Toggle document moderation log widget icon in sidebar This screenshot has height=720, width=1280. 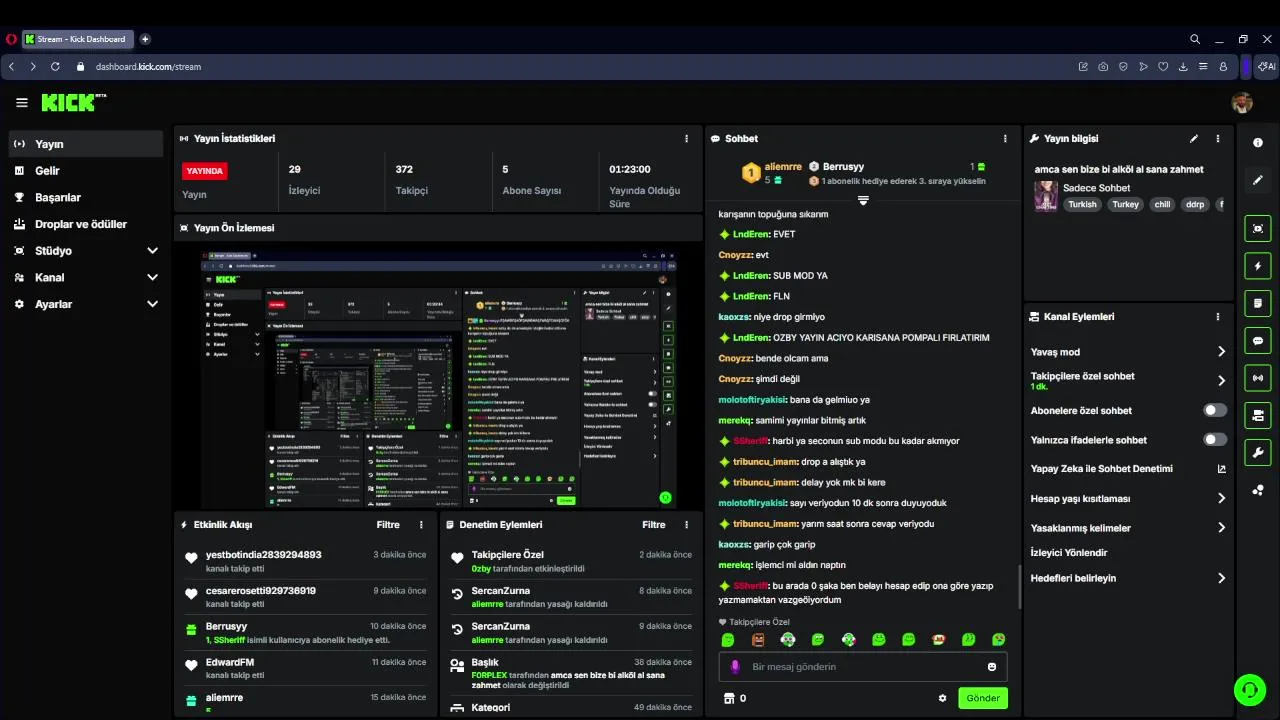pyautogui.click(x=1258, y=303)
